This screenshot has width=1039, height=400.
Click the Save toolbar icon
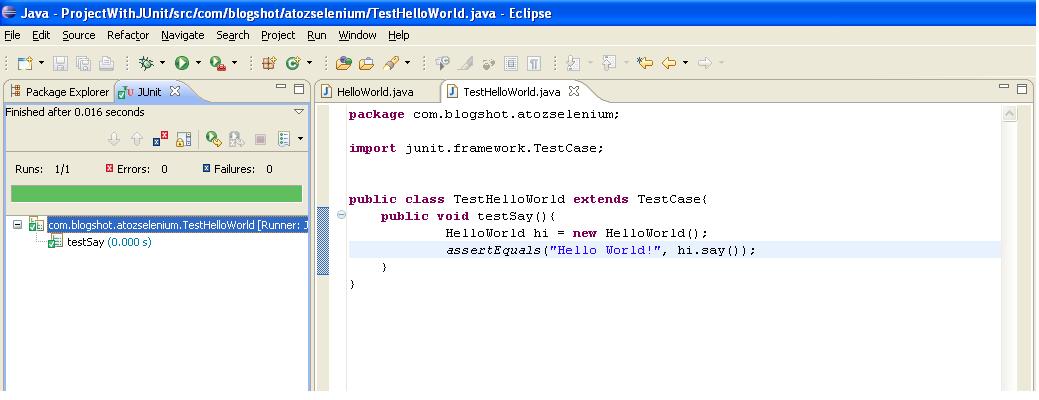click(60, 64)
